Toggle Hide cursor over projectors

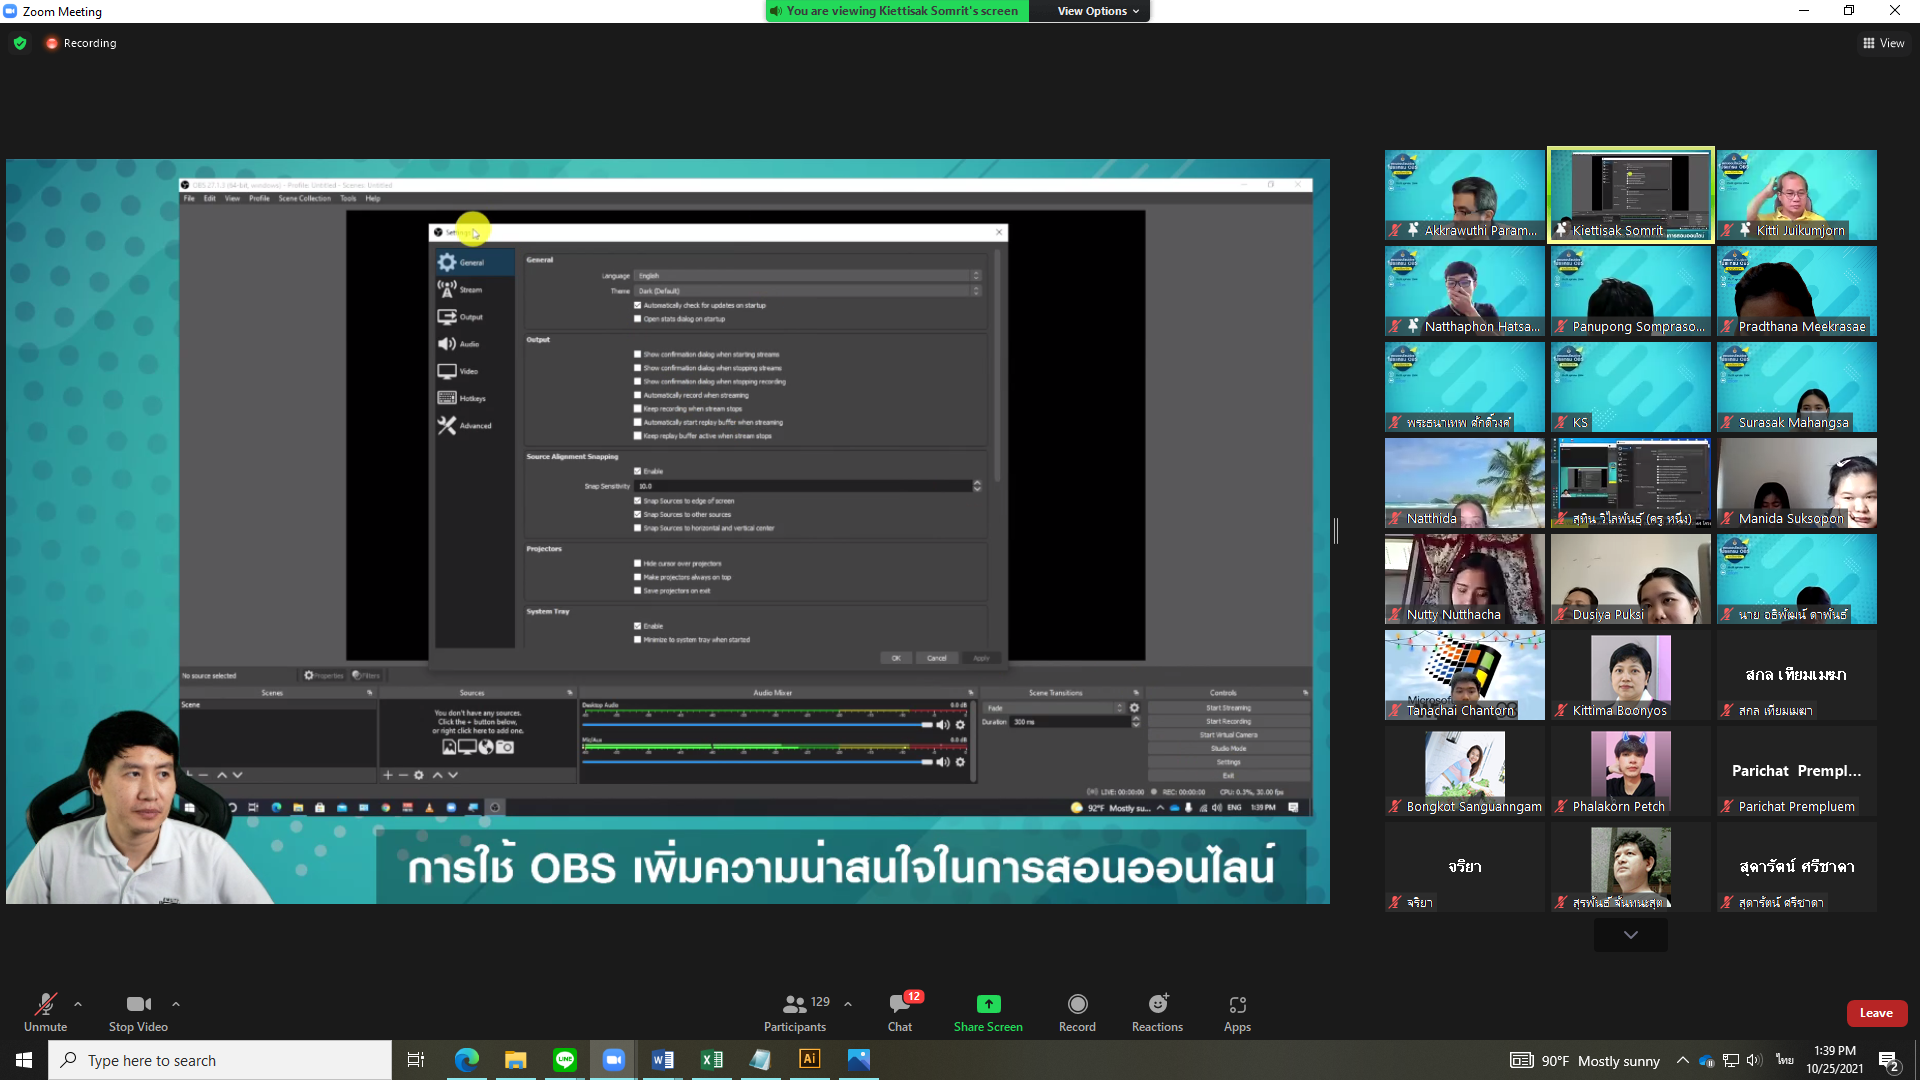[x=638, y=563]
